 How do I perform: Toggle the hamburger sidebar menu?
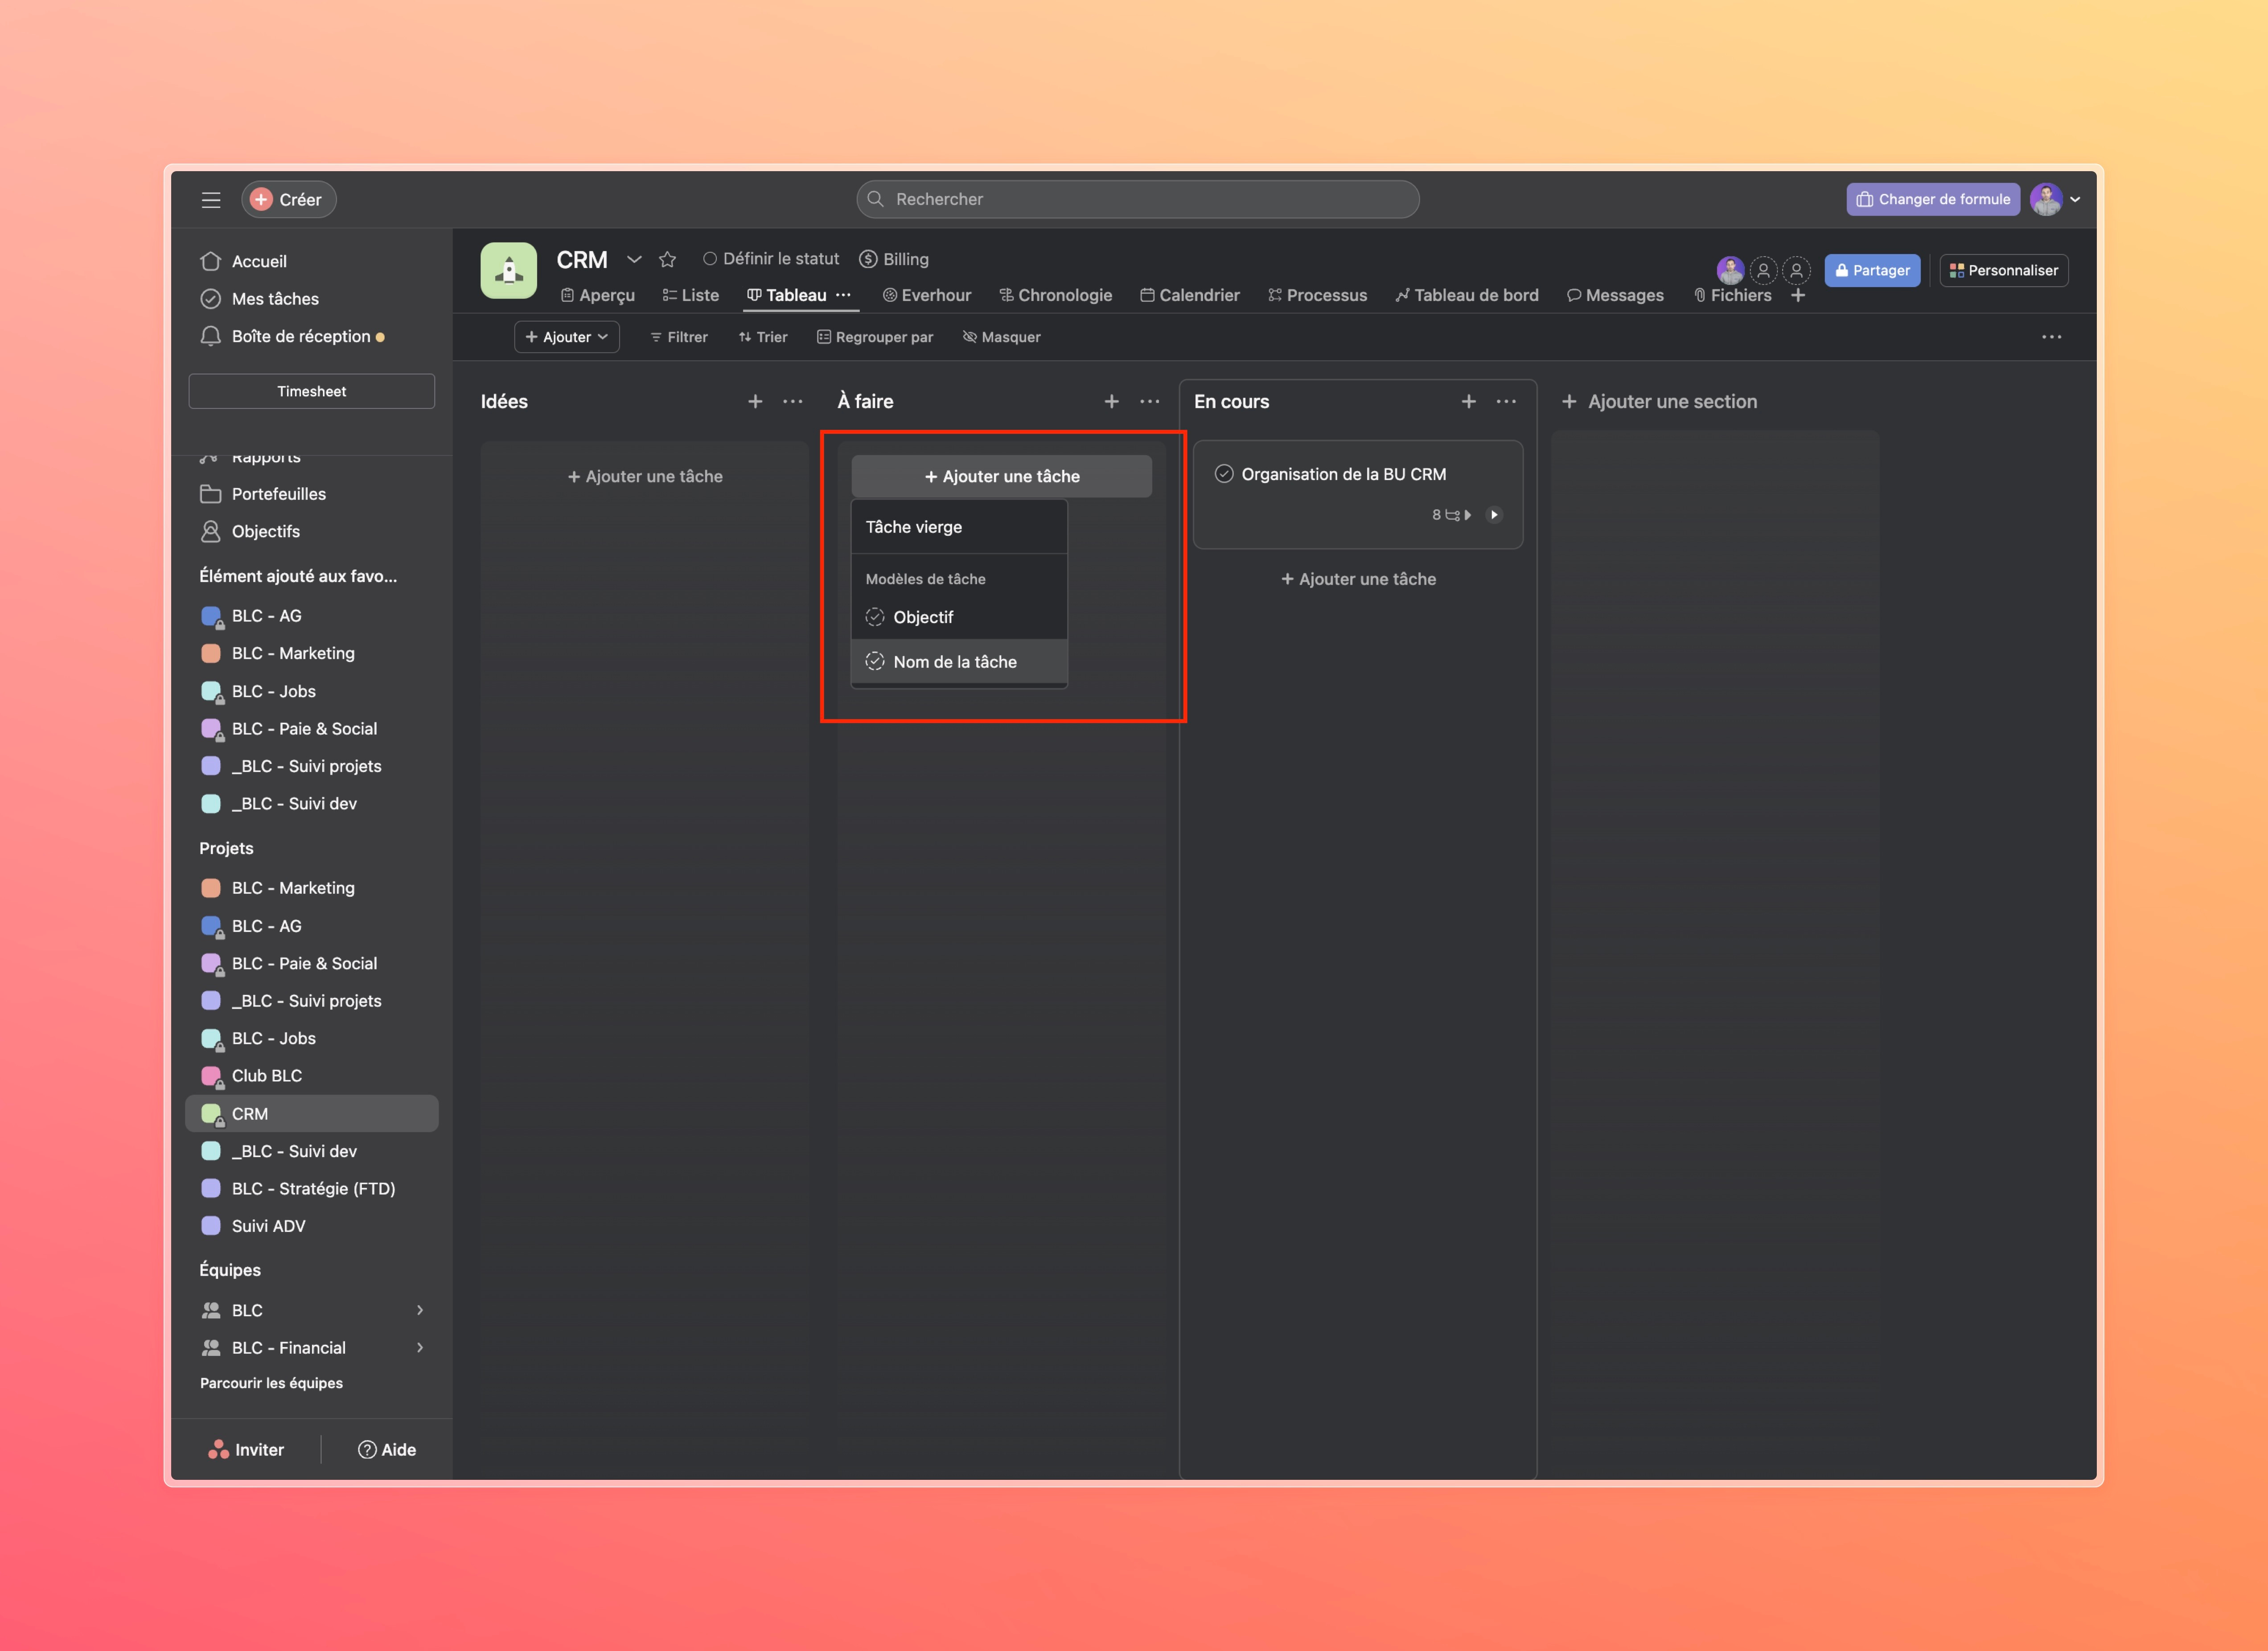[211, 200]
